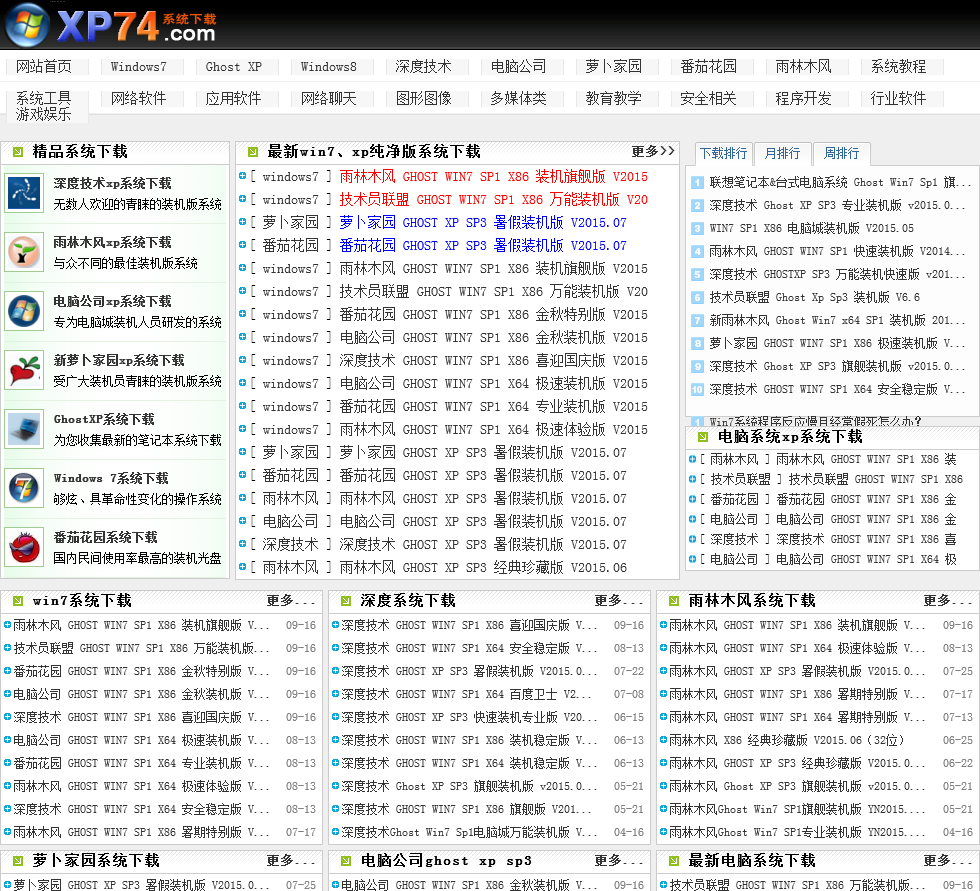Screen dimensions: 980x891
Task: Click the XP74.com site logo
Action: click(111, 25)
